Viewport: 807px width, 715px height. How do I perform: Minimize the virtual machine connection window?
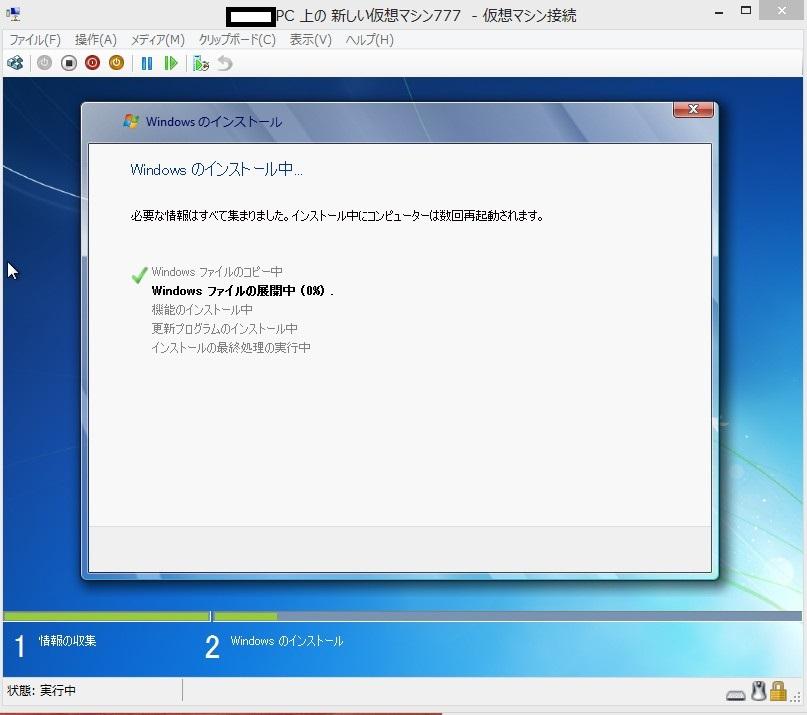pos(719,12)
